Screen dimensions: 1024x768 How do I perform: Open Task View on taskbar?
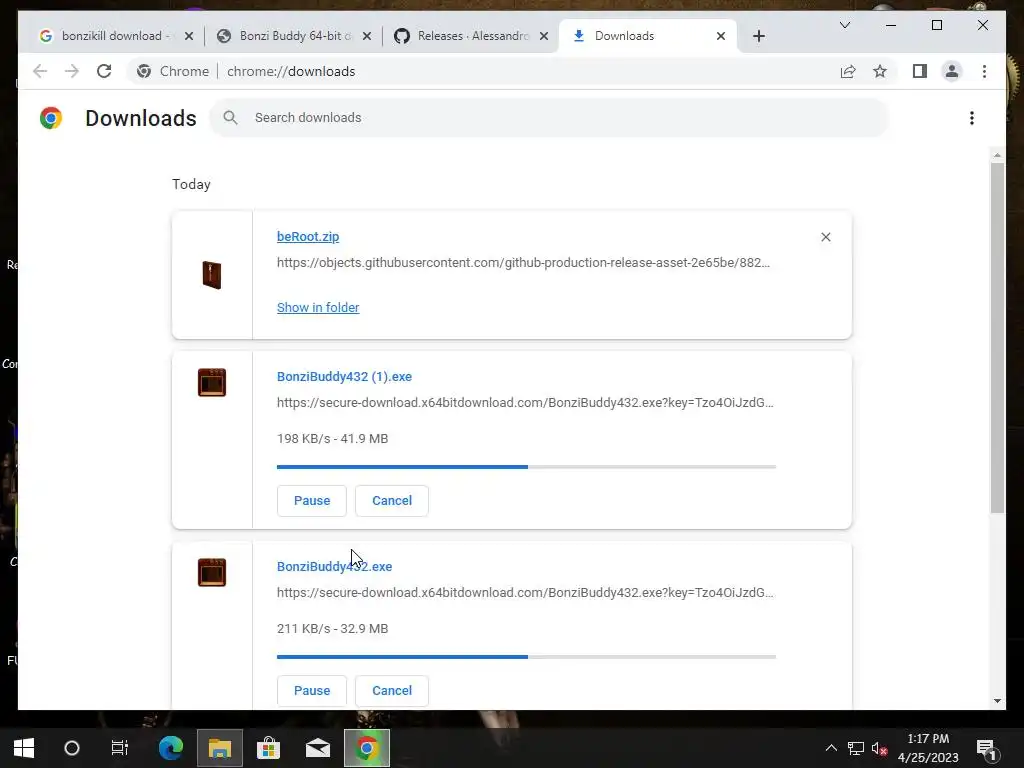(120, 748)
